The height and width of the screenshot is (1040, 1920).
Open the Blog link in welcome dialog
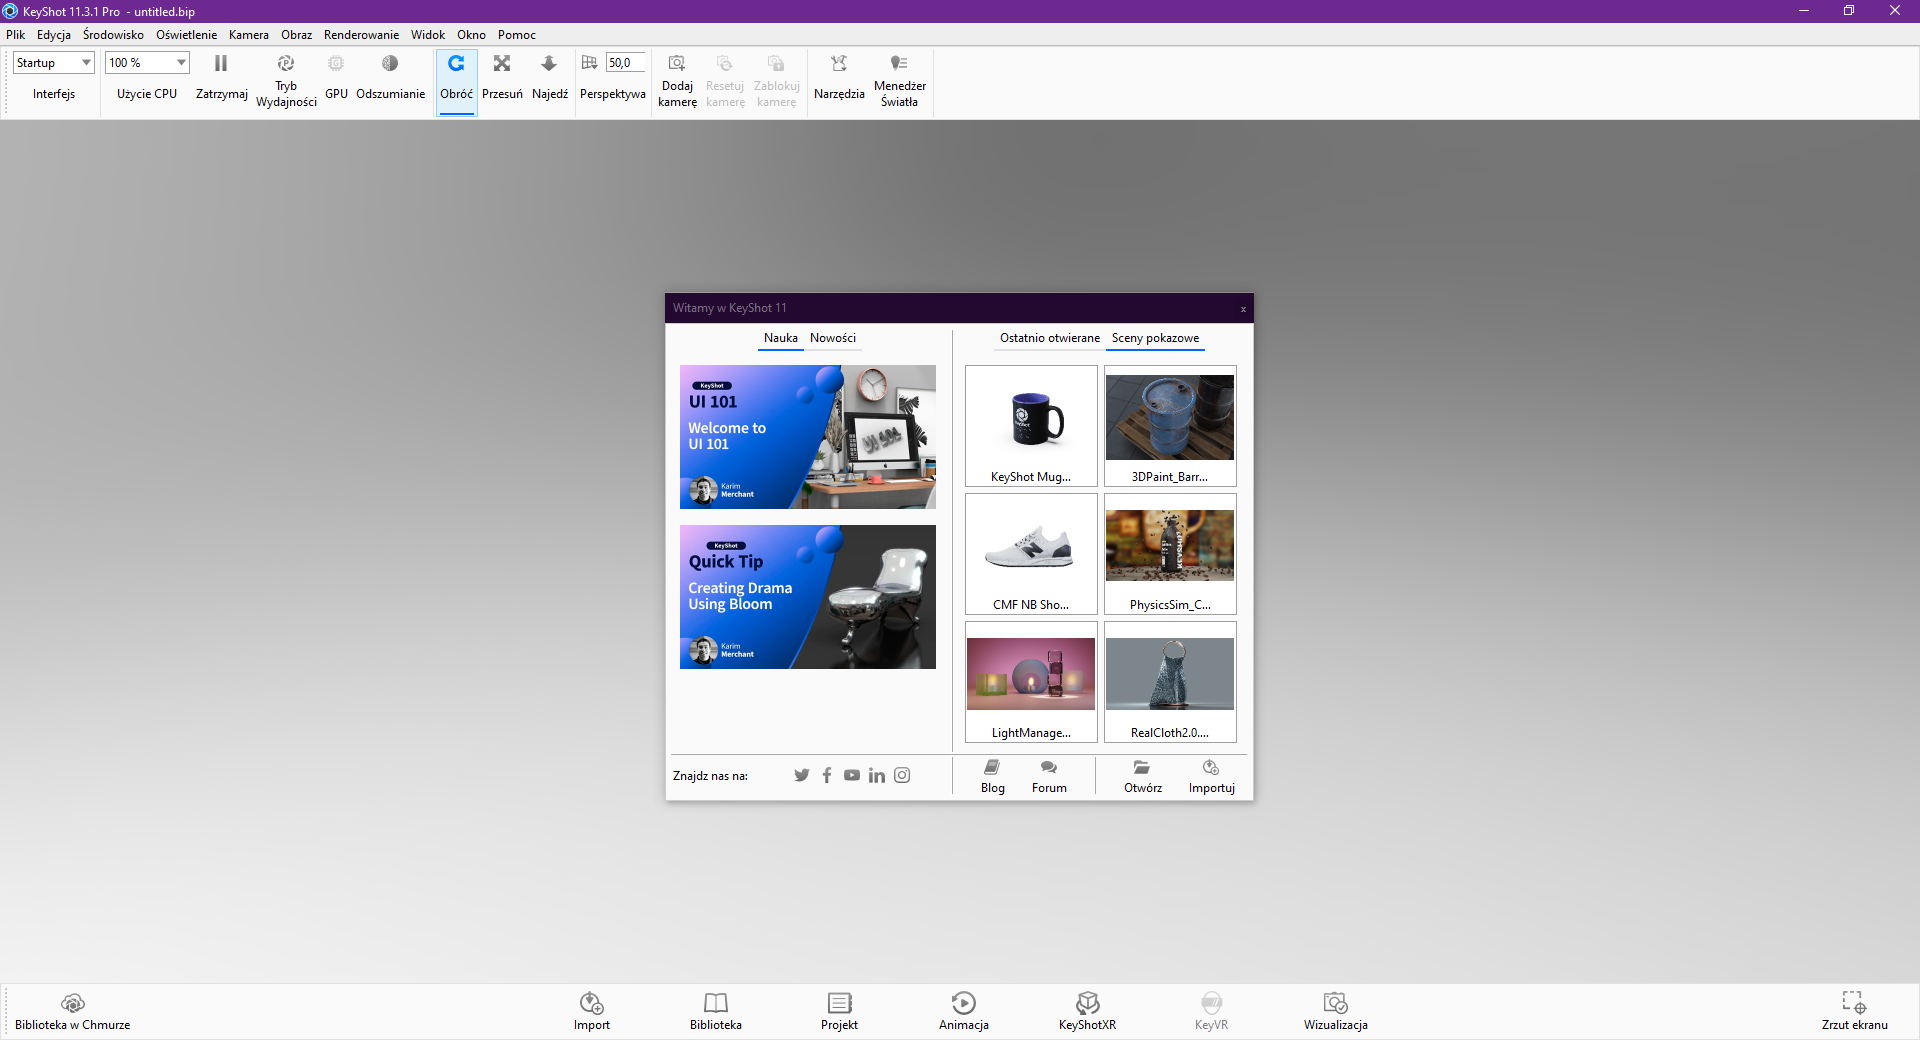(x=993, y=776)
